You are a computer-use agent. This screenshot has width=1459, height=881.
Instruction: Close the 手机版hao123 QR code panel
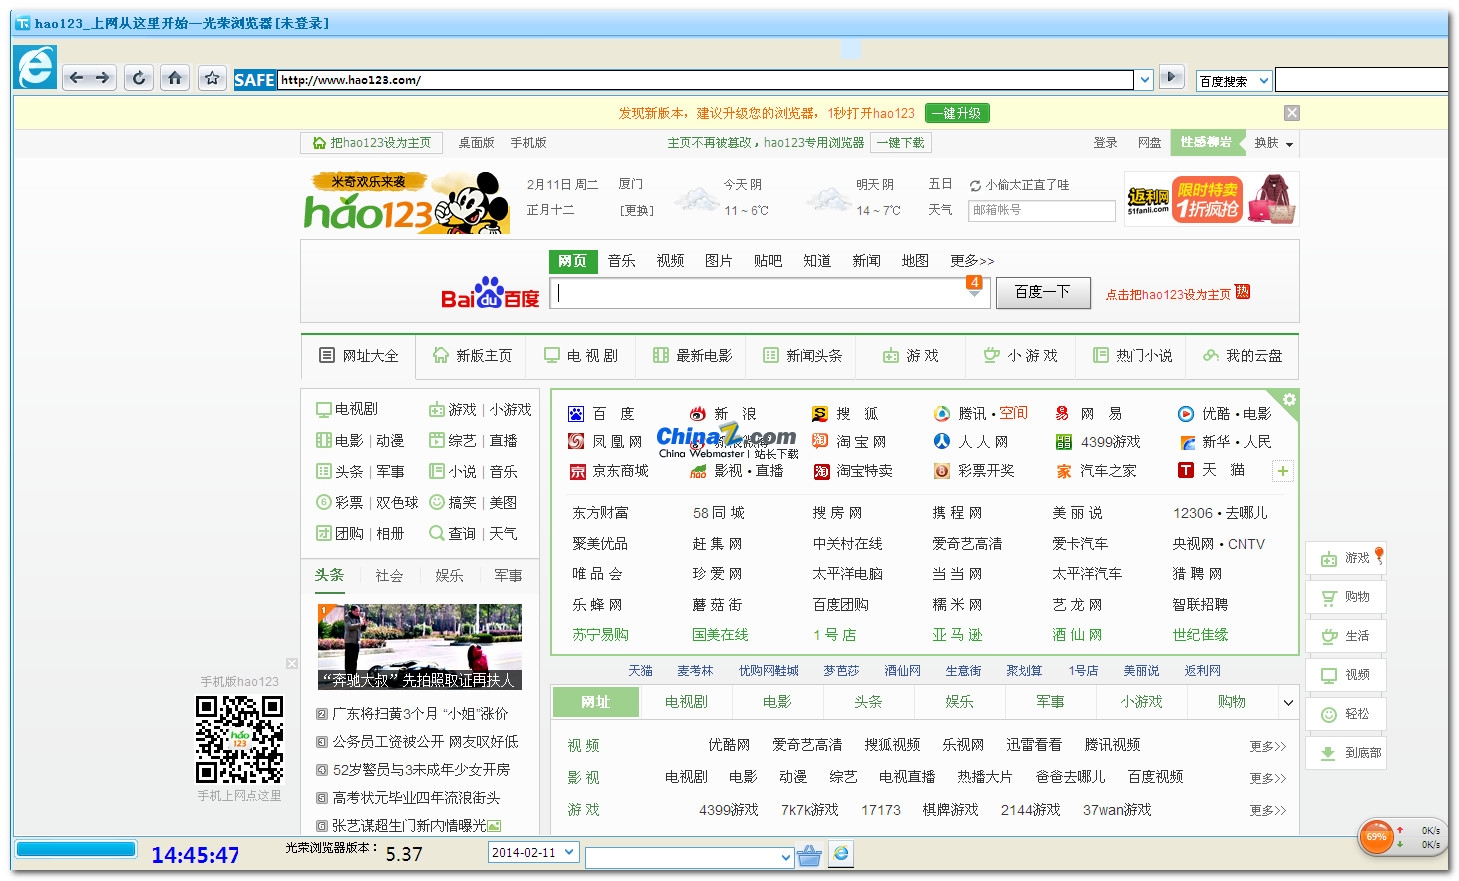[292, 663]
